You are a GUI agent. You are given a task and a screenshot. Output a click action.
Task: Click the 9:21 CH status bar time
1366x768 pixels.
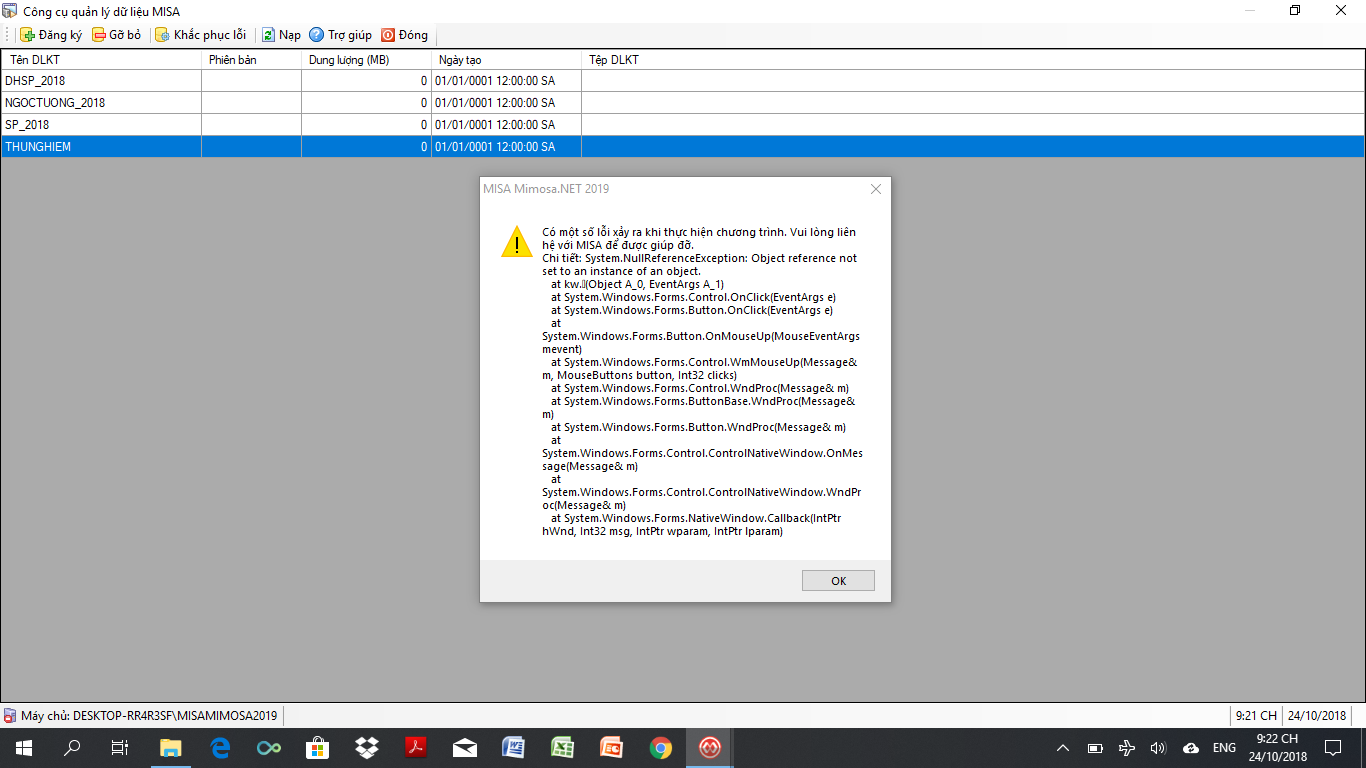[x=1256, y=716]
